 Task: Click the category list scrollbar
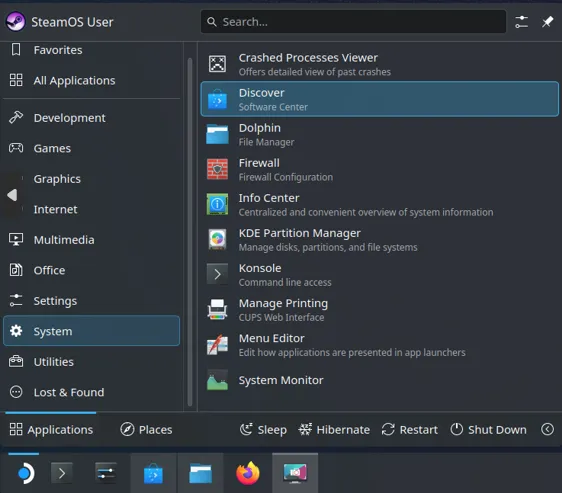pyautogui.click(x=190, y=232)
